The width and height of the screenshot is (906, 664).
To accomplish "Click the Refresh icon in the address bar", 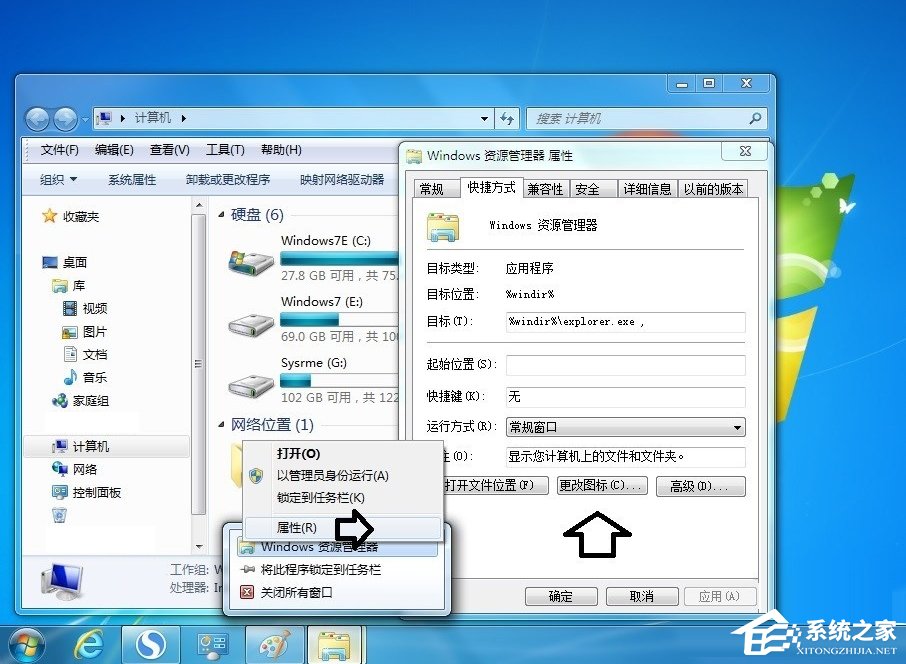I will [508, 118].
